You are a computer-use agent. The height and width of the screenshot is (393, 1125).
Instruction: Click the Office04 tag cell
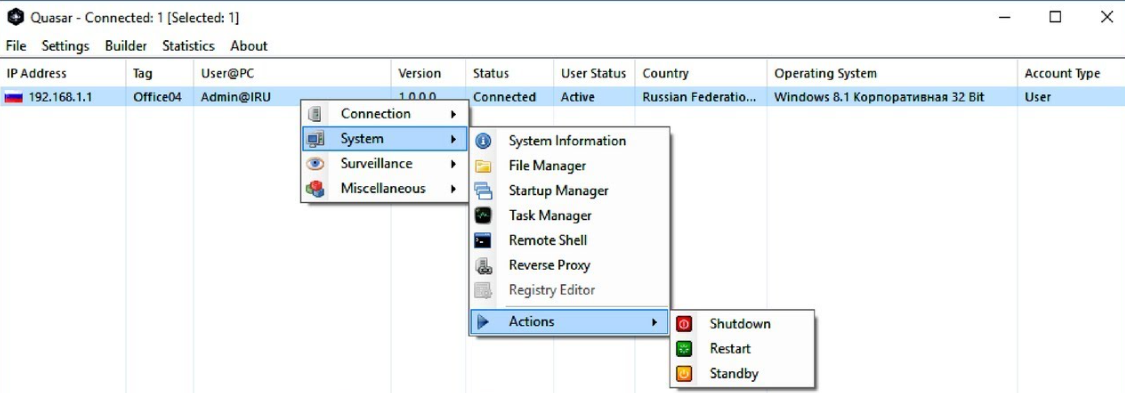click(157, 98)
